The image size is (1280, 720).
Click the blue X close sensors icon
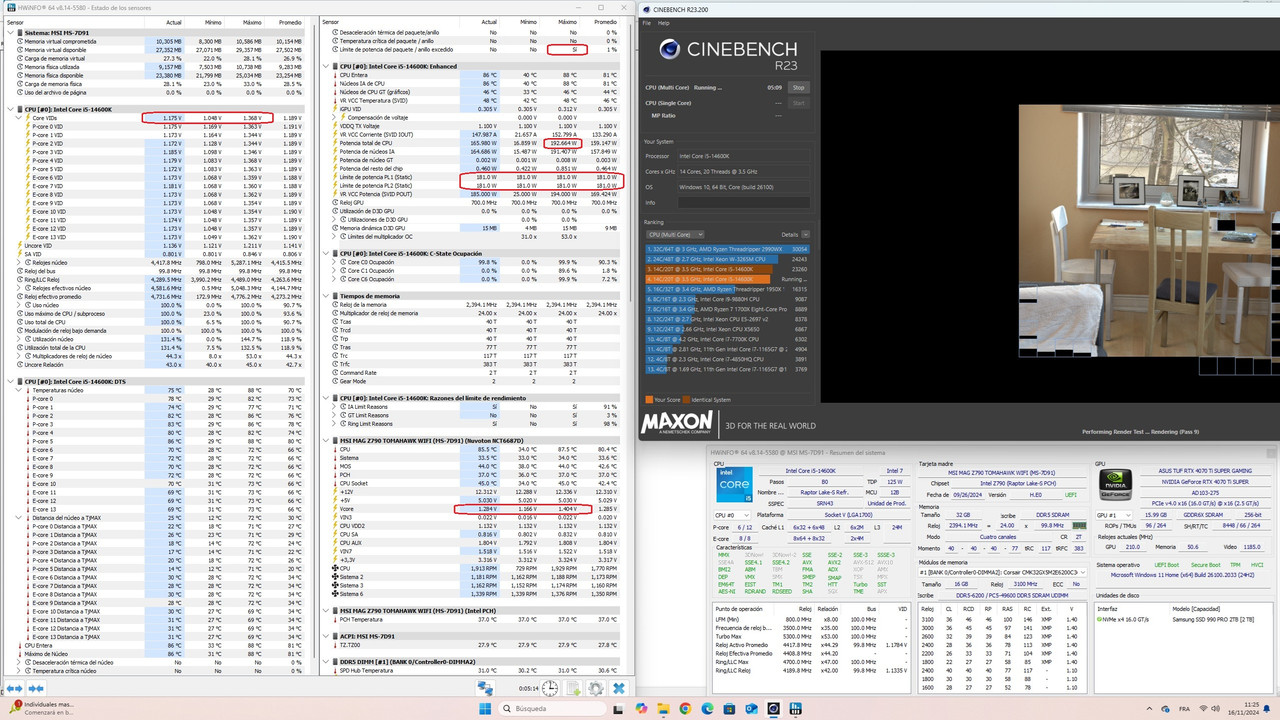click(x=620, y=688)
